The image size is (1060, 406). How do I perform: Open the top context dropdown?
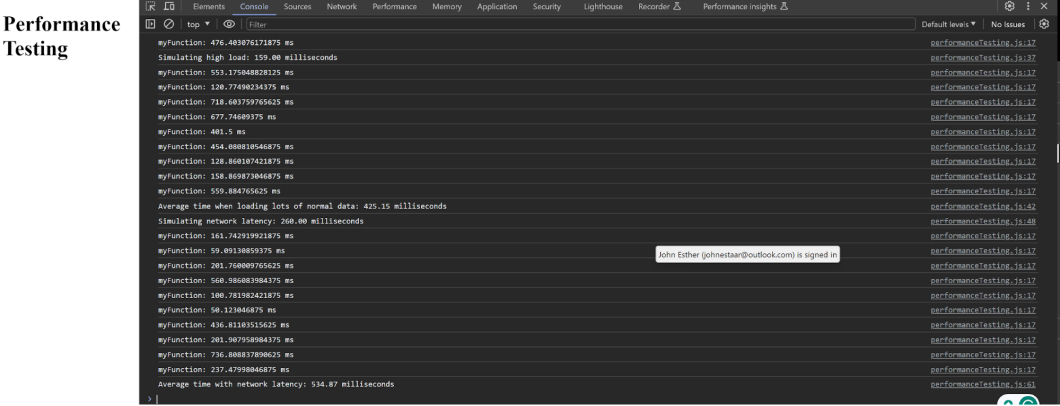199,24
